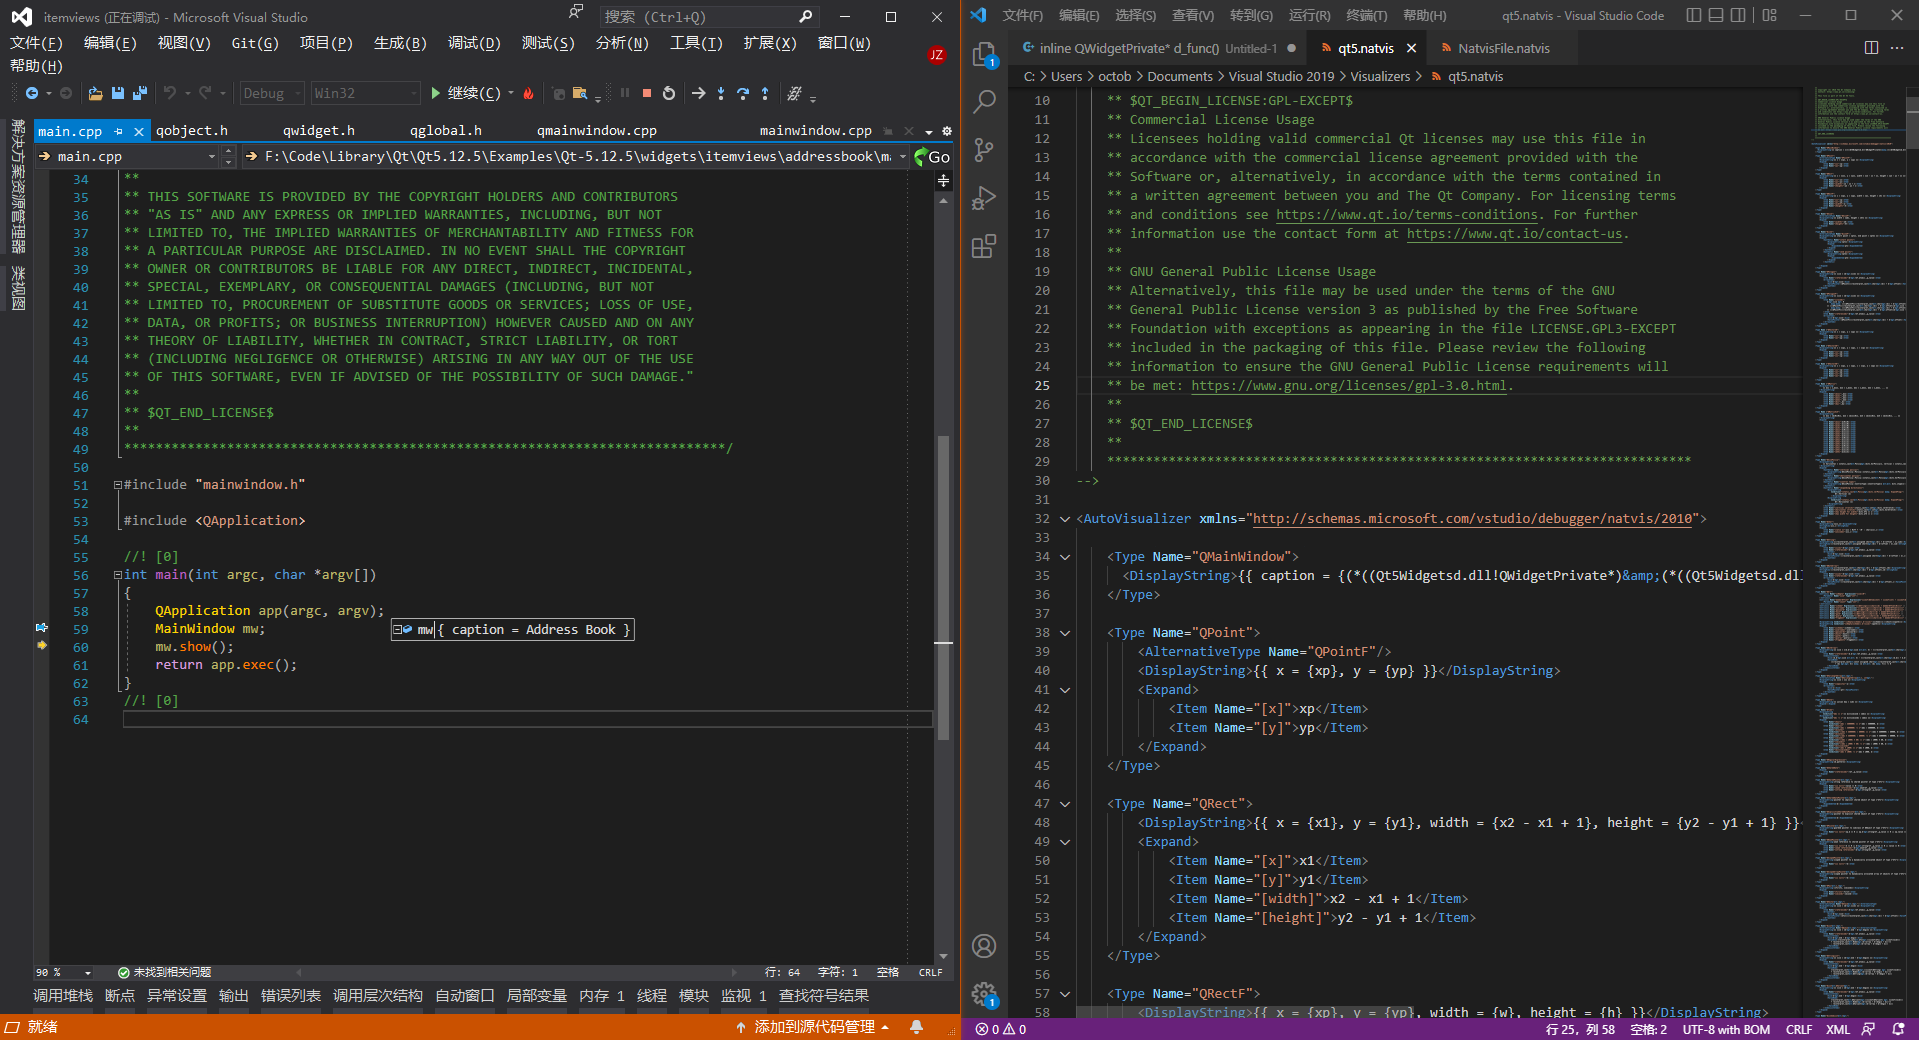Toggle pin on the main.cpp tab
The height and width of the screenshot is (1040, 1919).
coord(119,131)
